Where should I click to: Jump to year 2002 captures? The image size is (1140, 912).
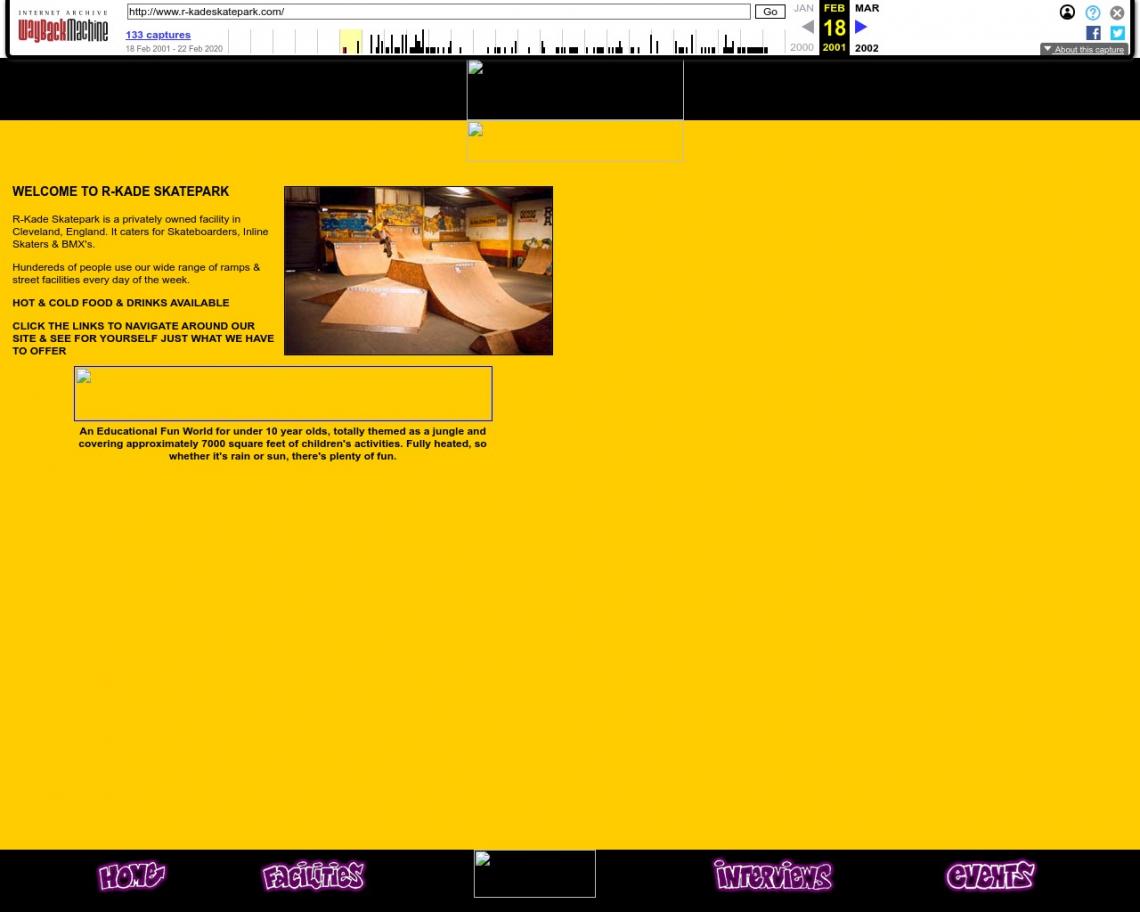pos(867,48)
